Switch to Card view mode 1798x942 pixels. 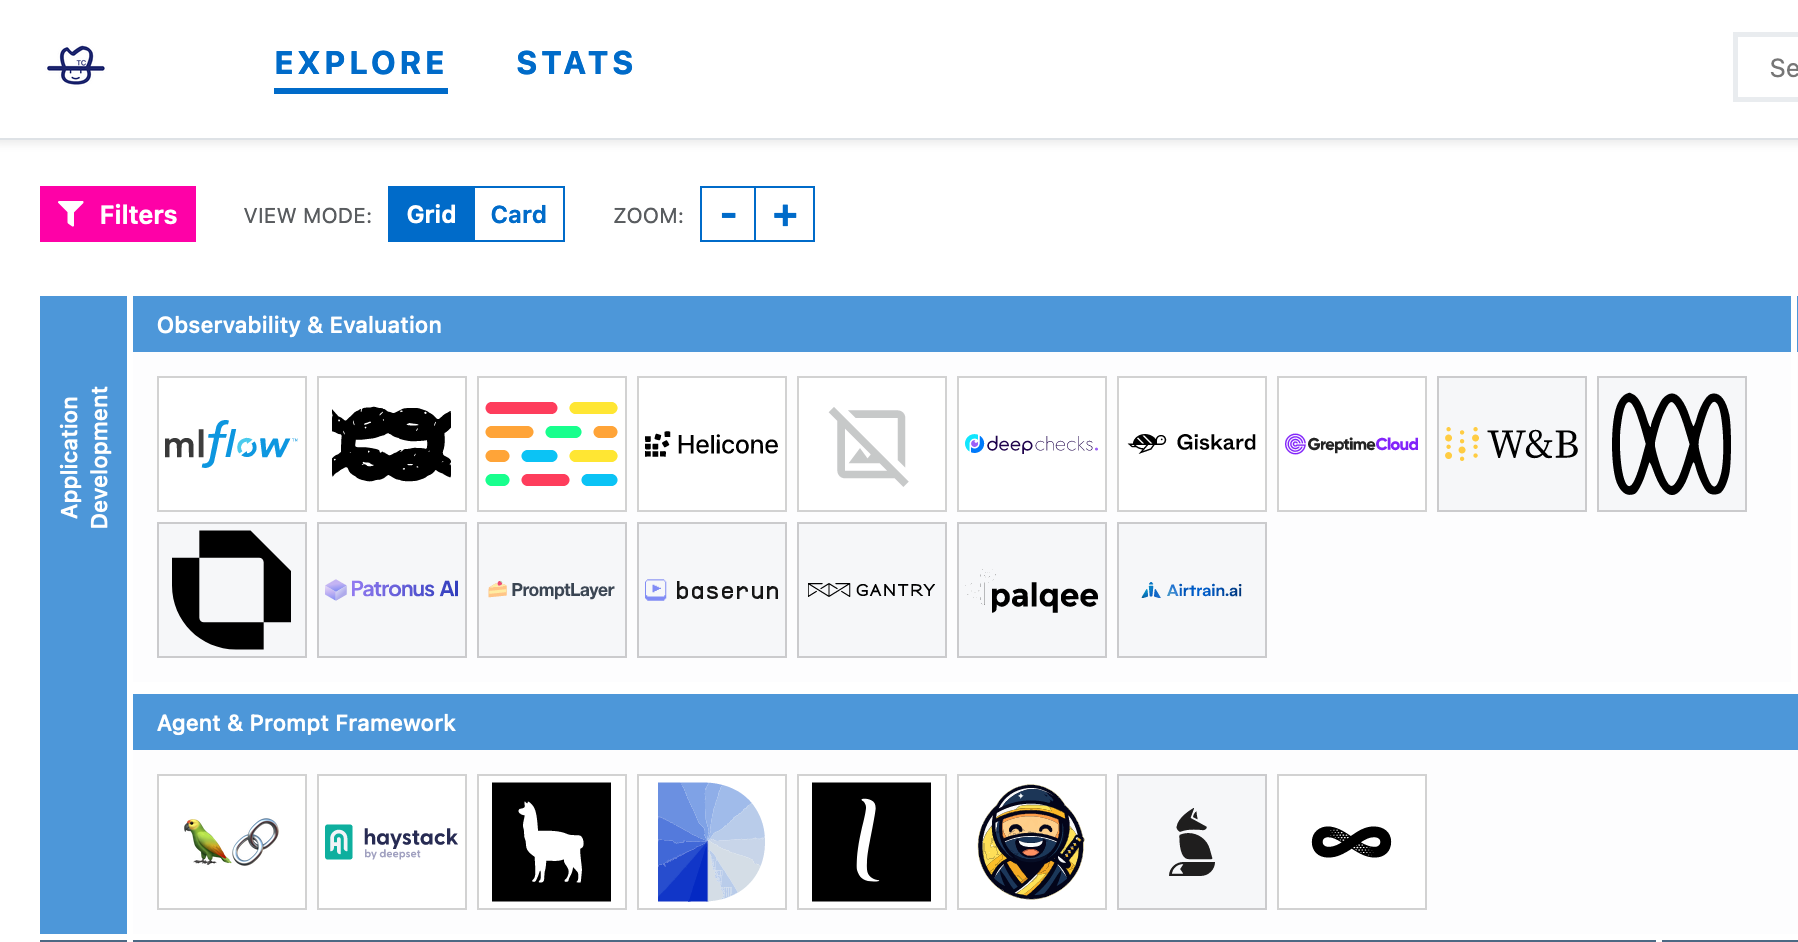(519, 214)
